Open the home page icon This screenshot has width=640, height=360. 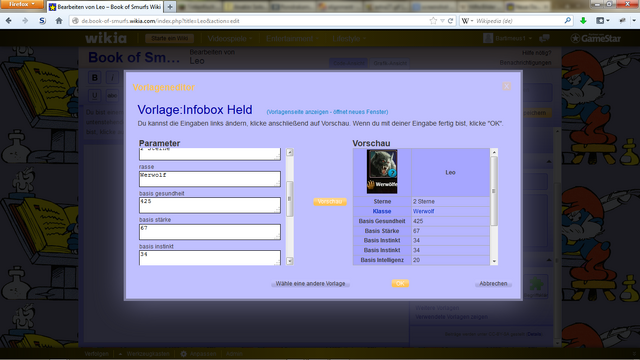tap(59, 21)
